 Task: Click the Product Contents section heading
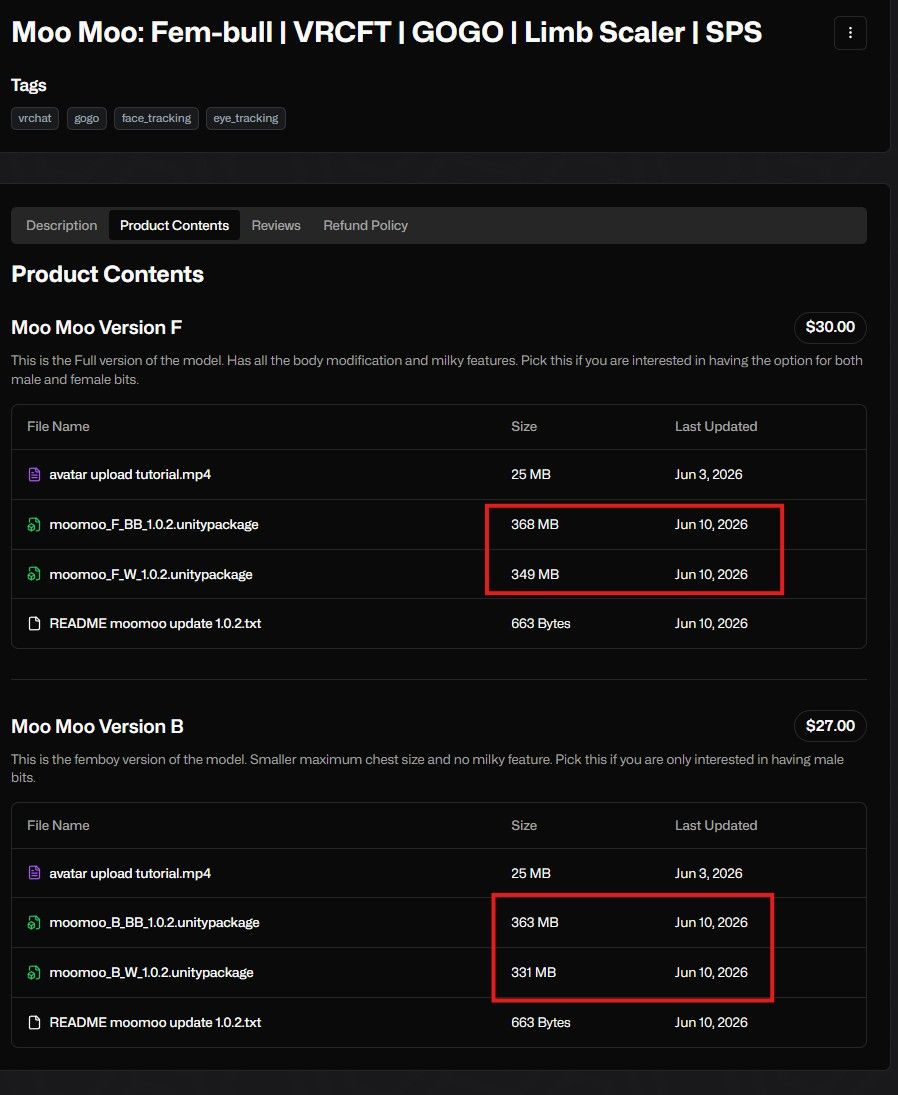pos(108,274)
